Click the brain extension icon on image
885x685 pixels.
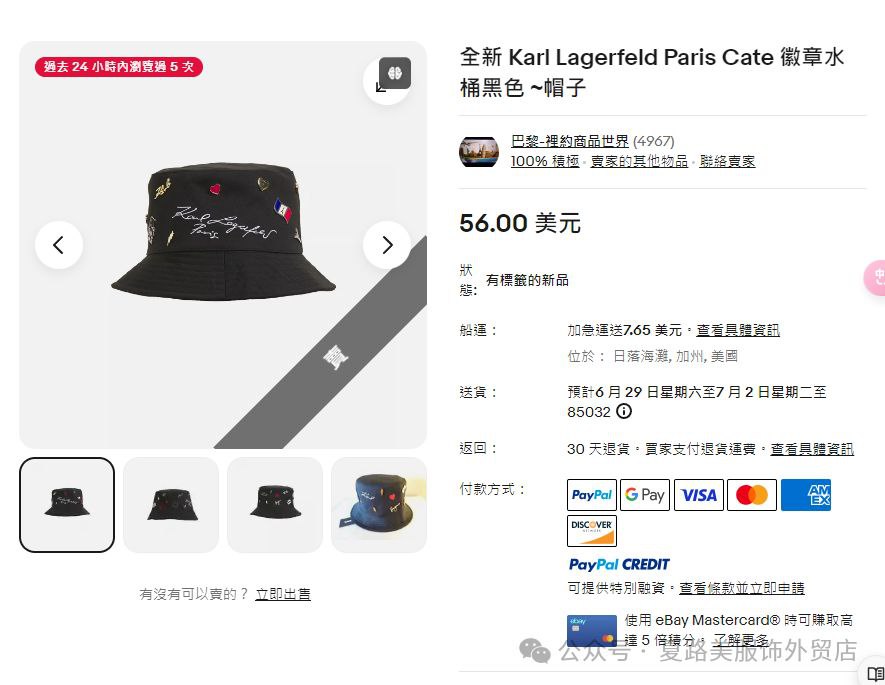395,73
